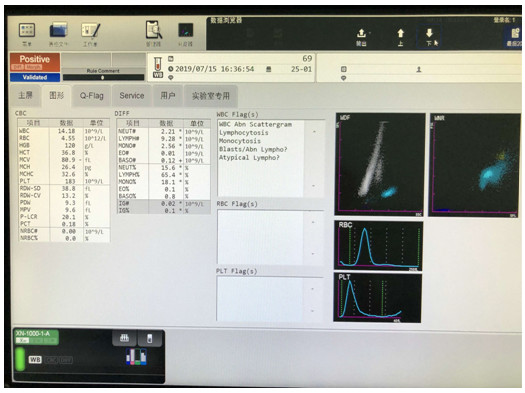Click the Rule Comment progress bar
Image resolution: width=525 pixels, height=393 pixels.
click(x=103, y=77)
